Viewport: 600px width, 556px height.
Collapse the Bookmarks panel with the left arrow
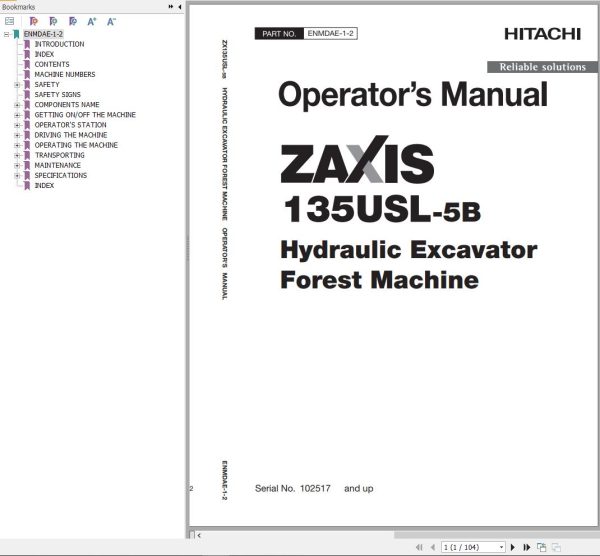(179, 7)
